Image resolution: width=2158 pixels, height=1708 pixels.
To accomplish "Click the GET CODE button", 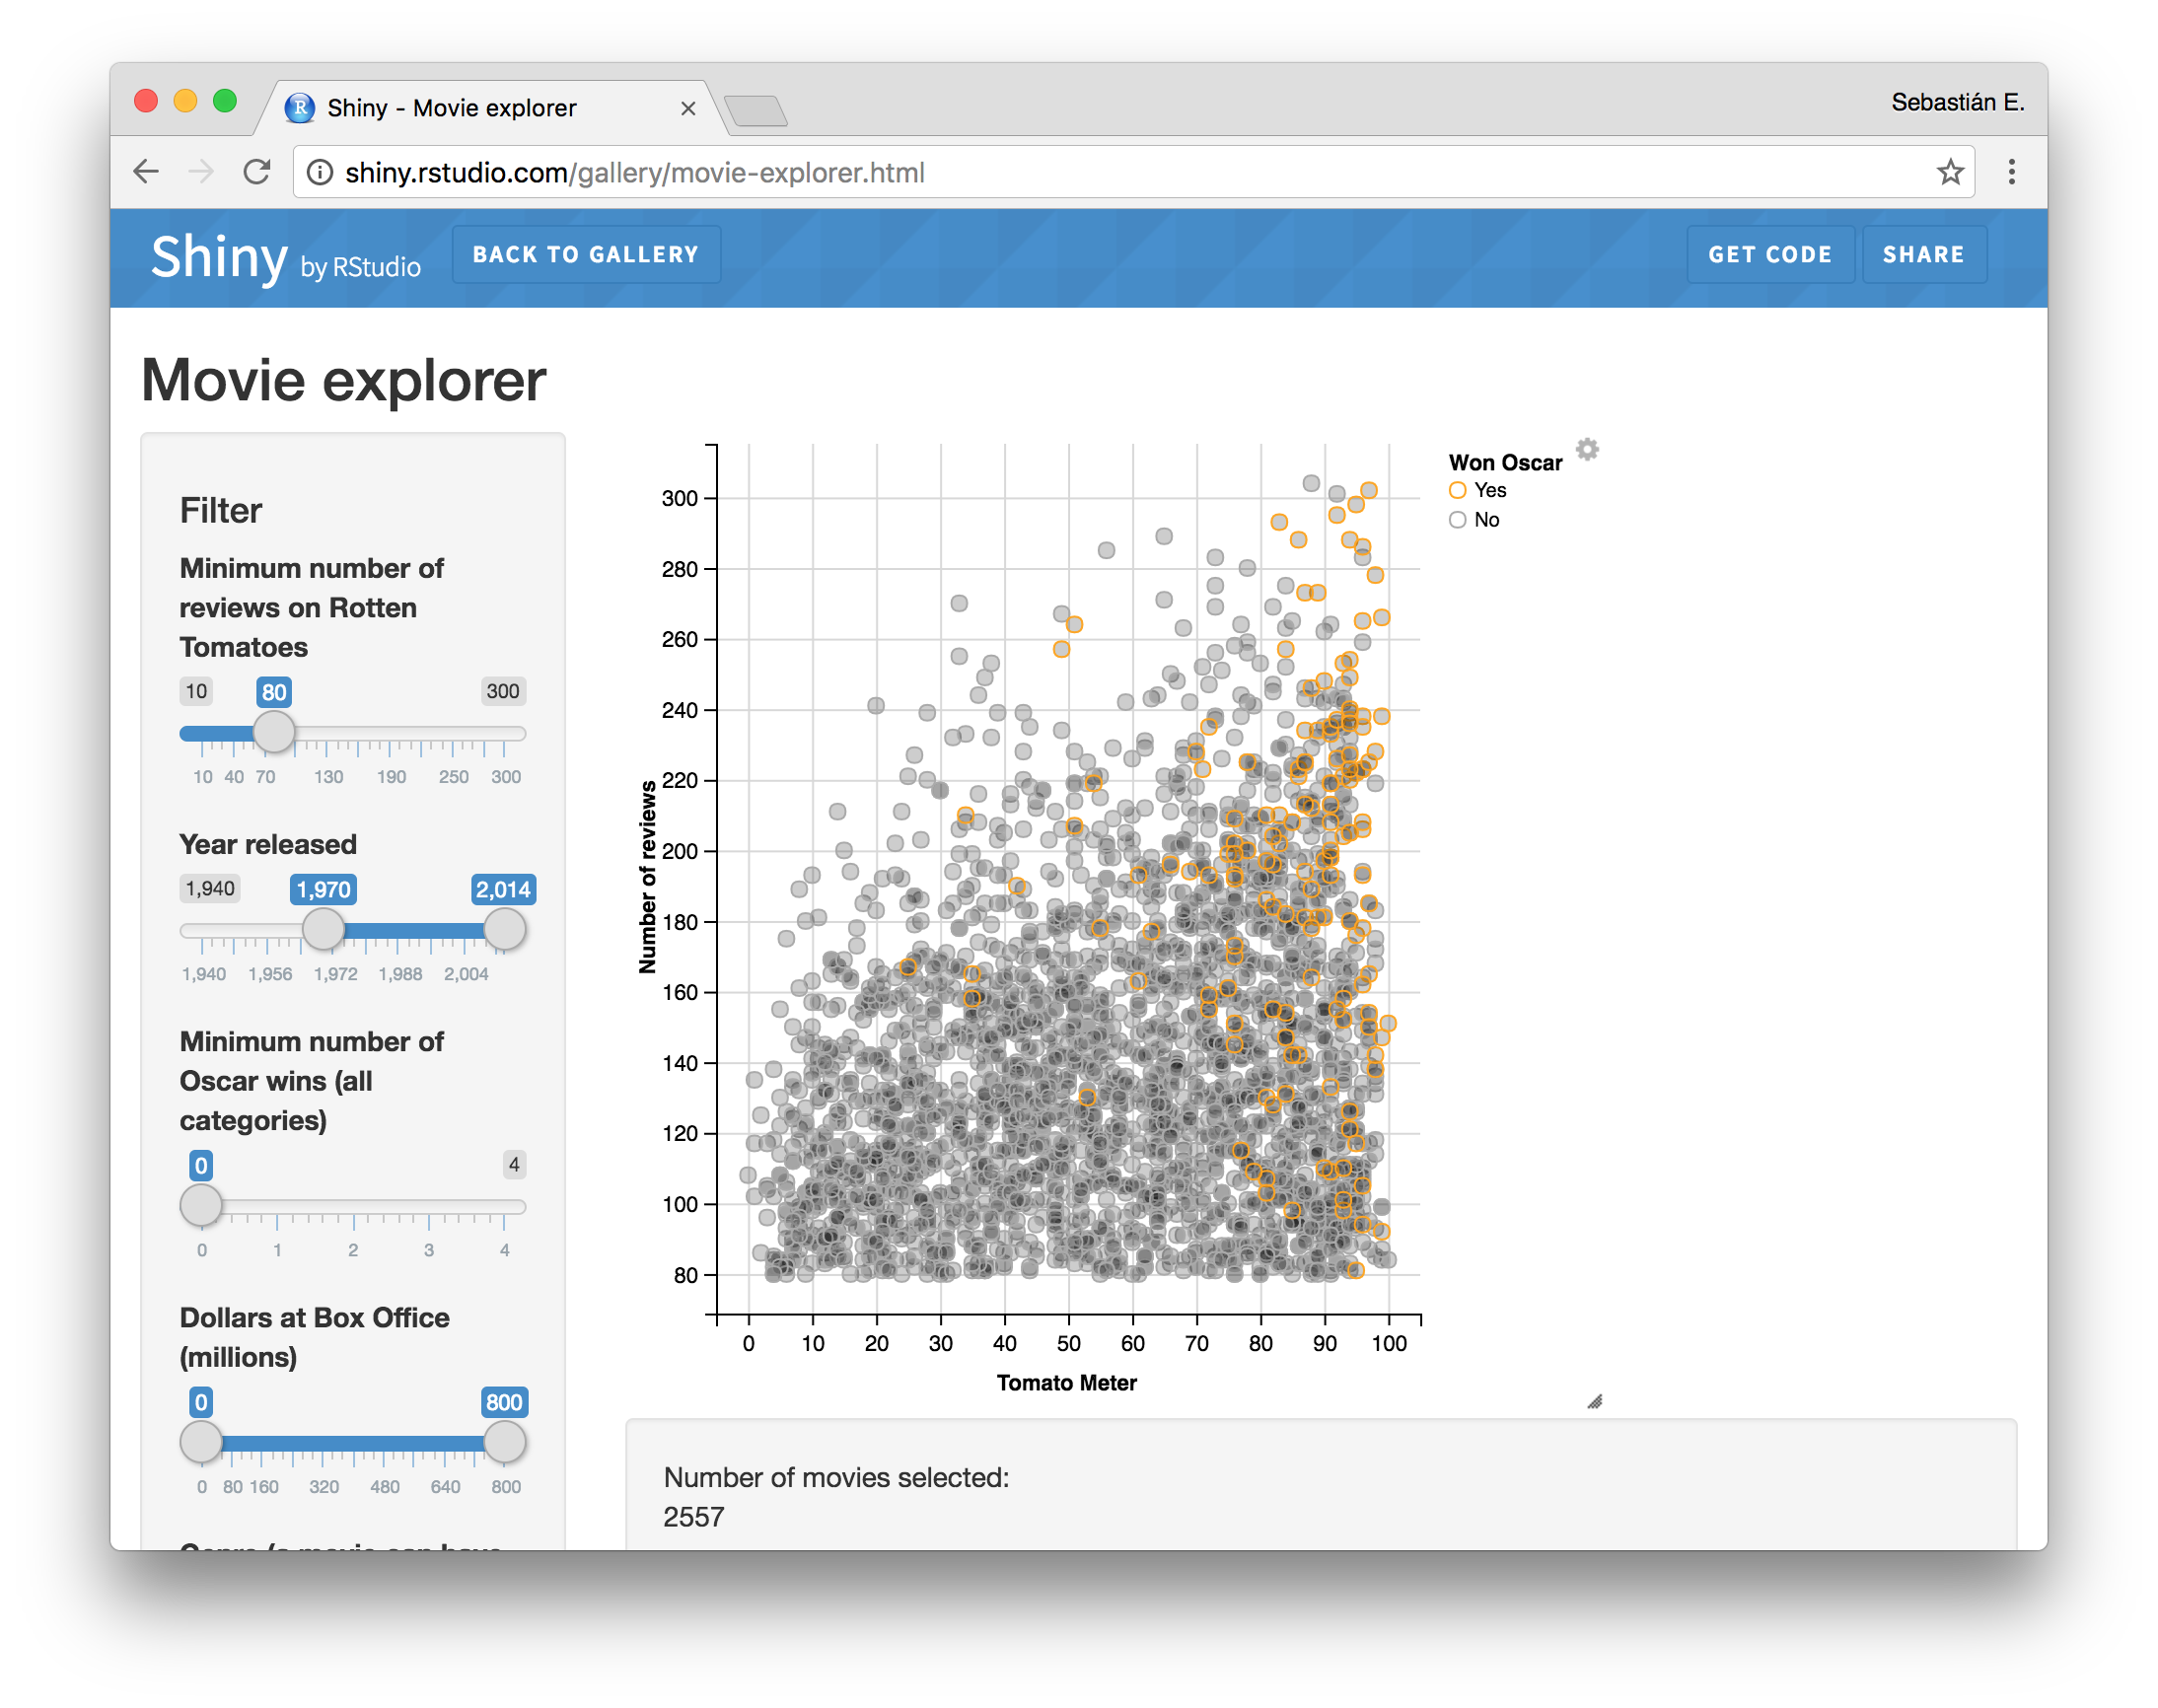I will click(1769, 255).
